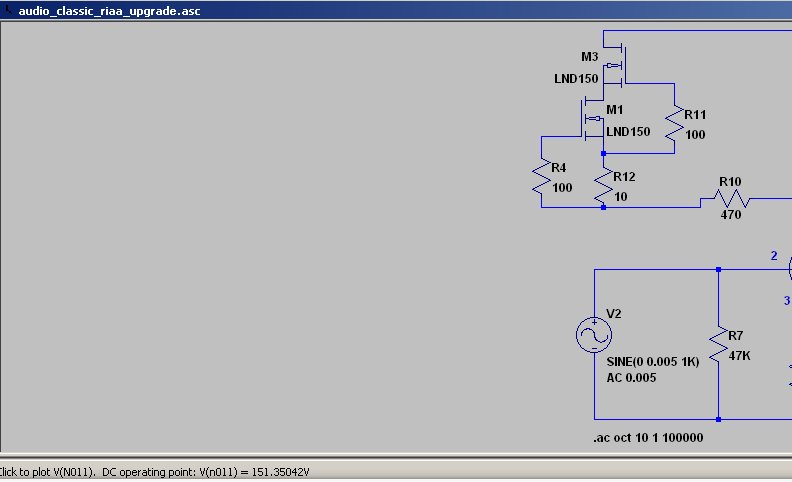Click the M1 label text
792x482 pixels.
(x=615, y=110)
